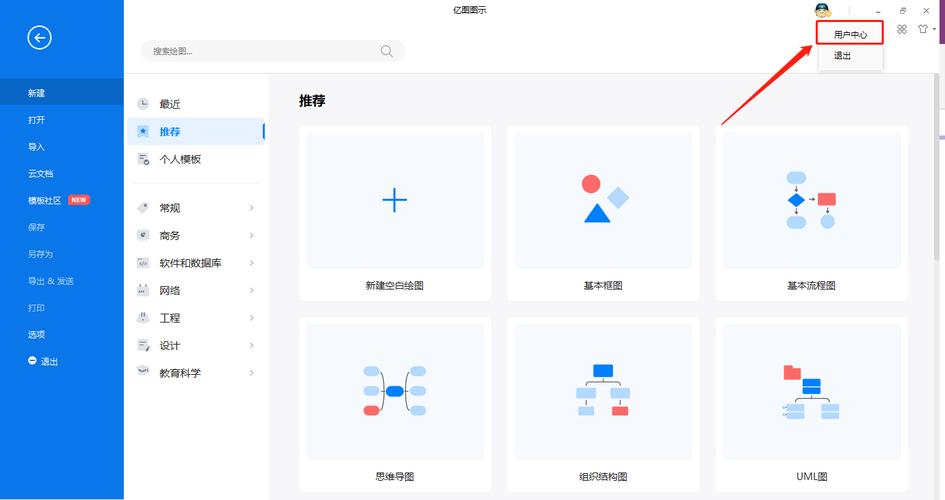
Task: Click the 网络 category icon
Action: coord(143,290)
